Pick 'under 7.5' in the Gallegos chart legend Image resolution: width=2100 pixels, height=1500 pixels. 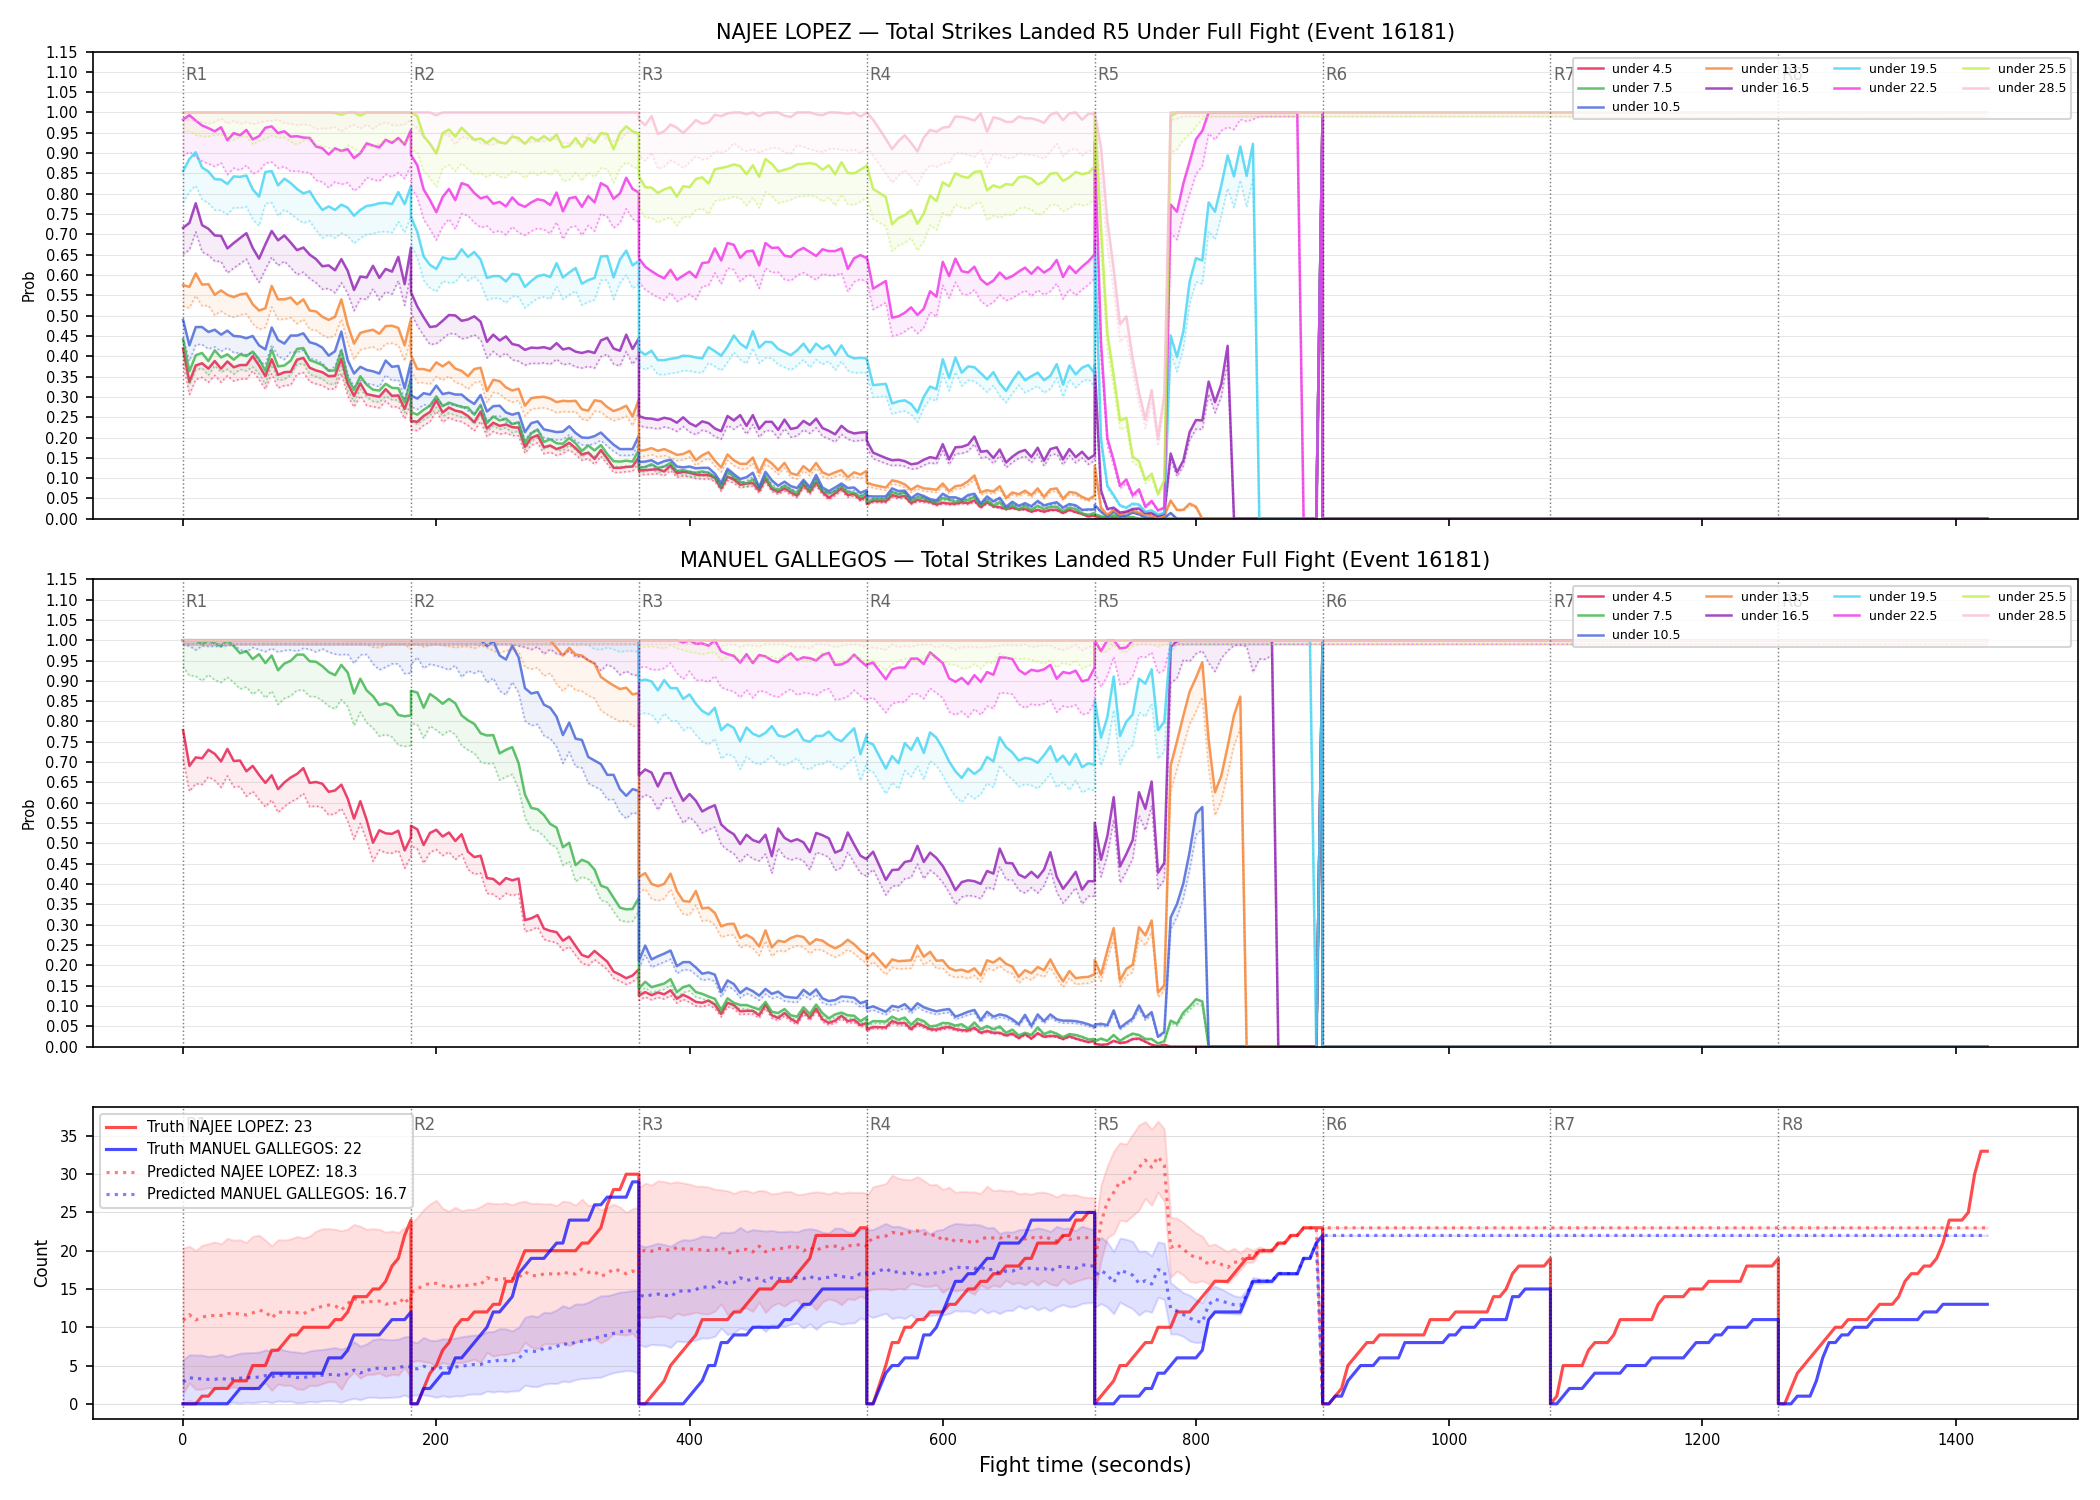(1625, 616)
